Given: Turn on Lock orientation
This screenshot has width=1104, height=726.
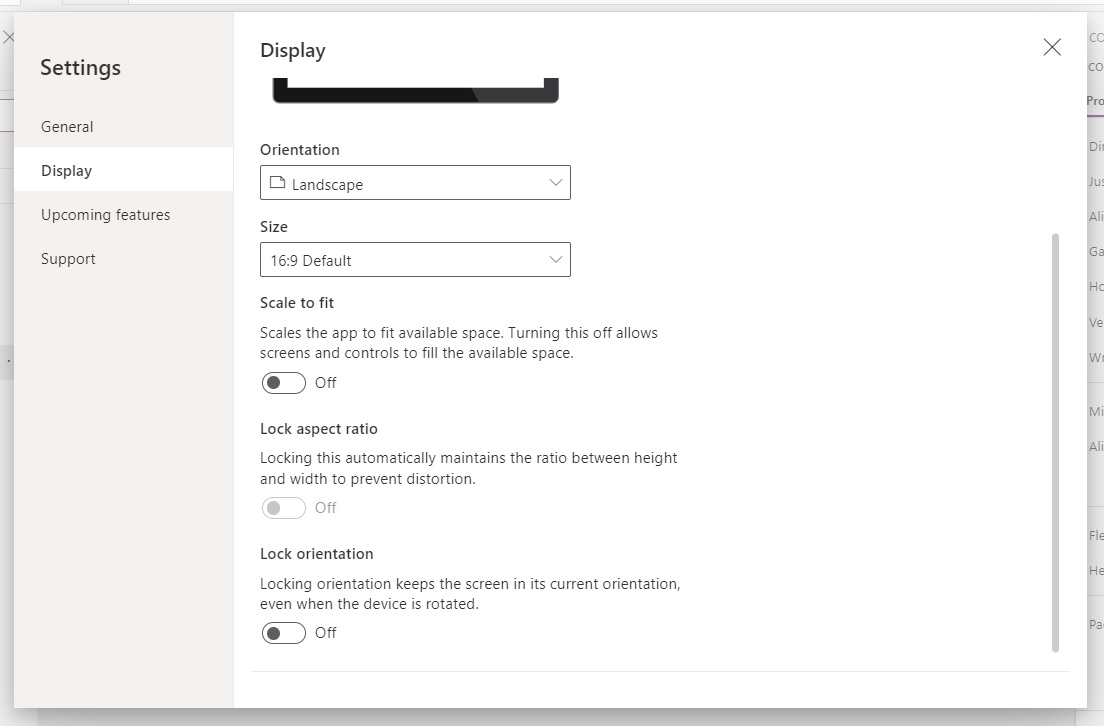Looking at the screenshot, I should [x=283, y=632].
